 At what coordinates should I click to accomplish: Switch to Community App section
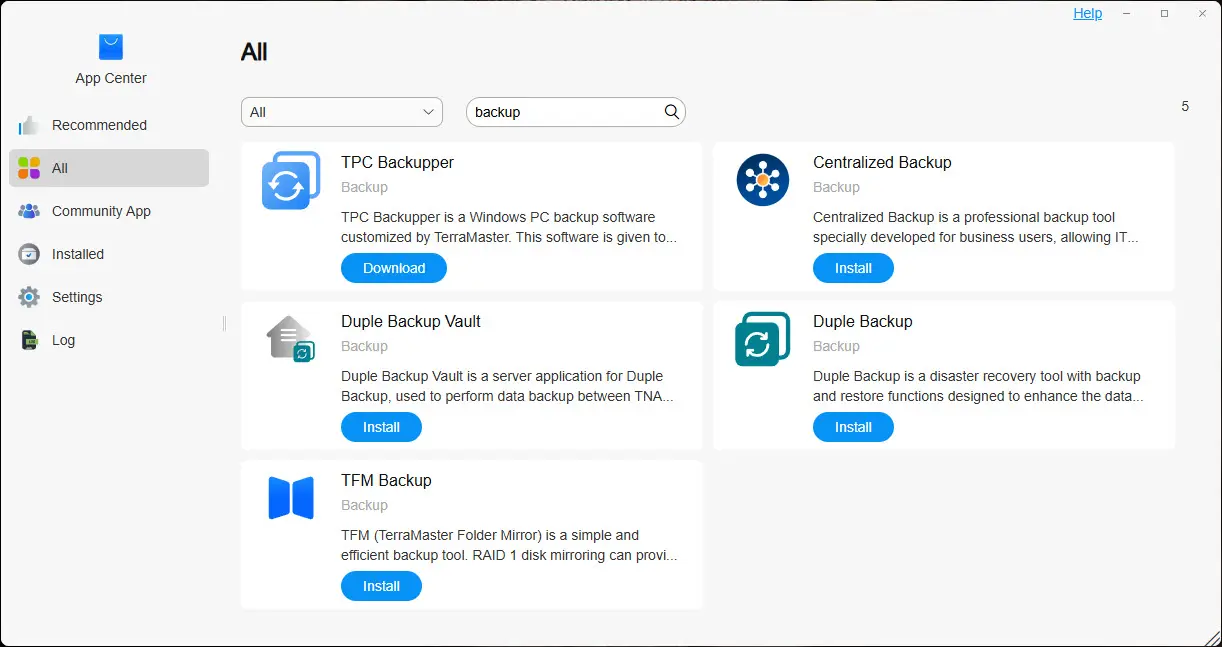[x=101, y=211]
